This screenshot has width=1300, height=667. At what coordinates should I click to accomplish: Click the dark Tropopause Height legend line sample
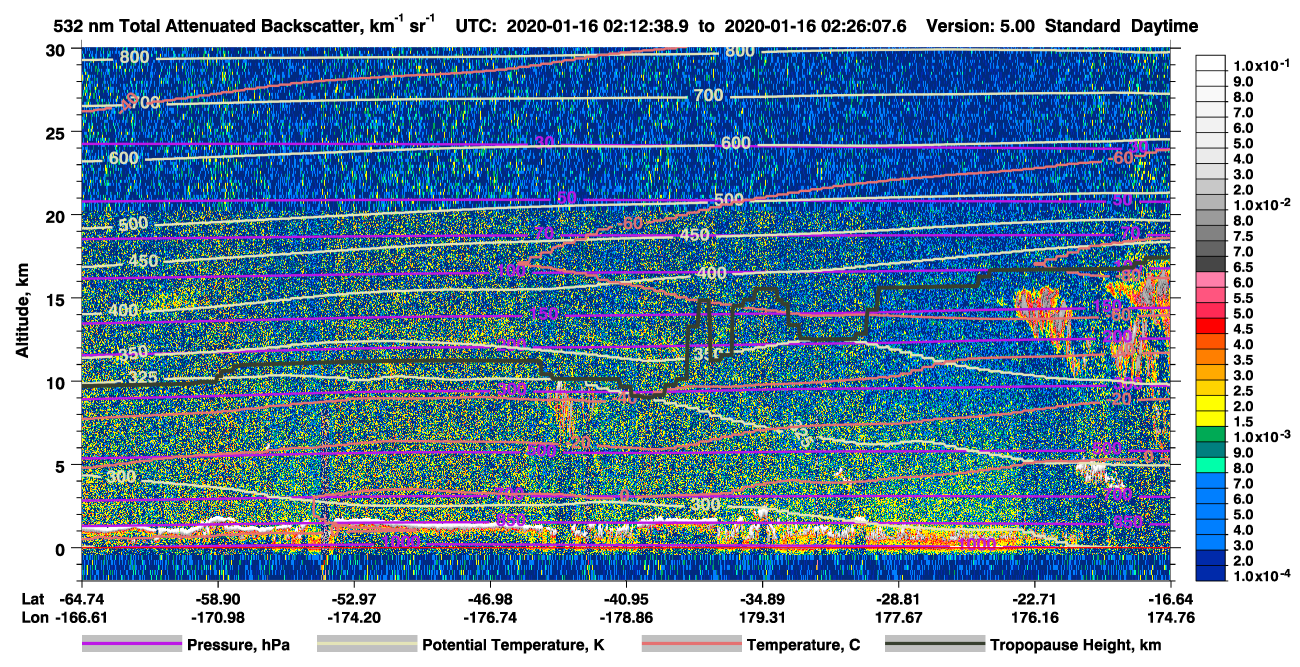point(933,645)
